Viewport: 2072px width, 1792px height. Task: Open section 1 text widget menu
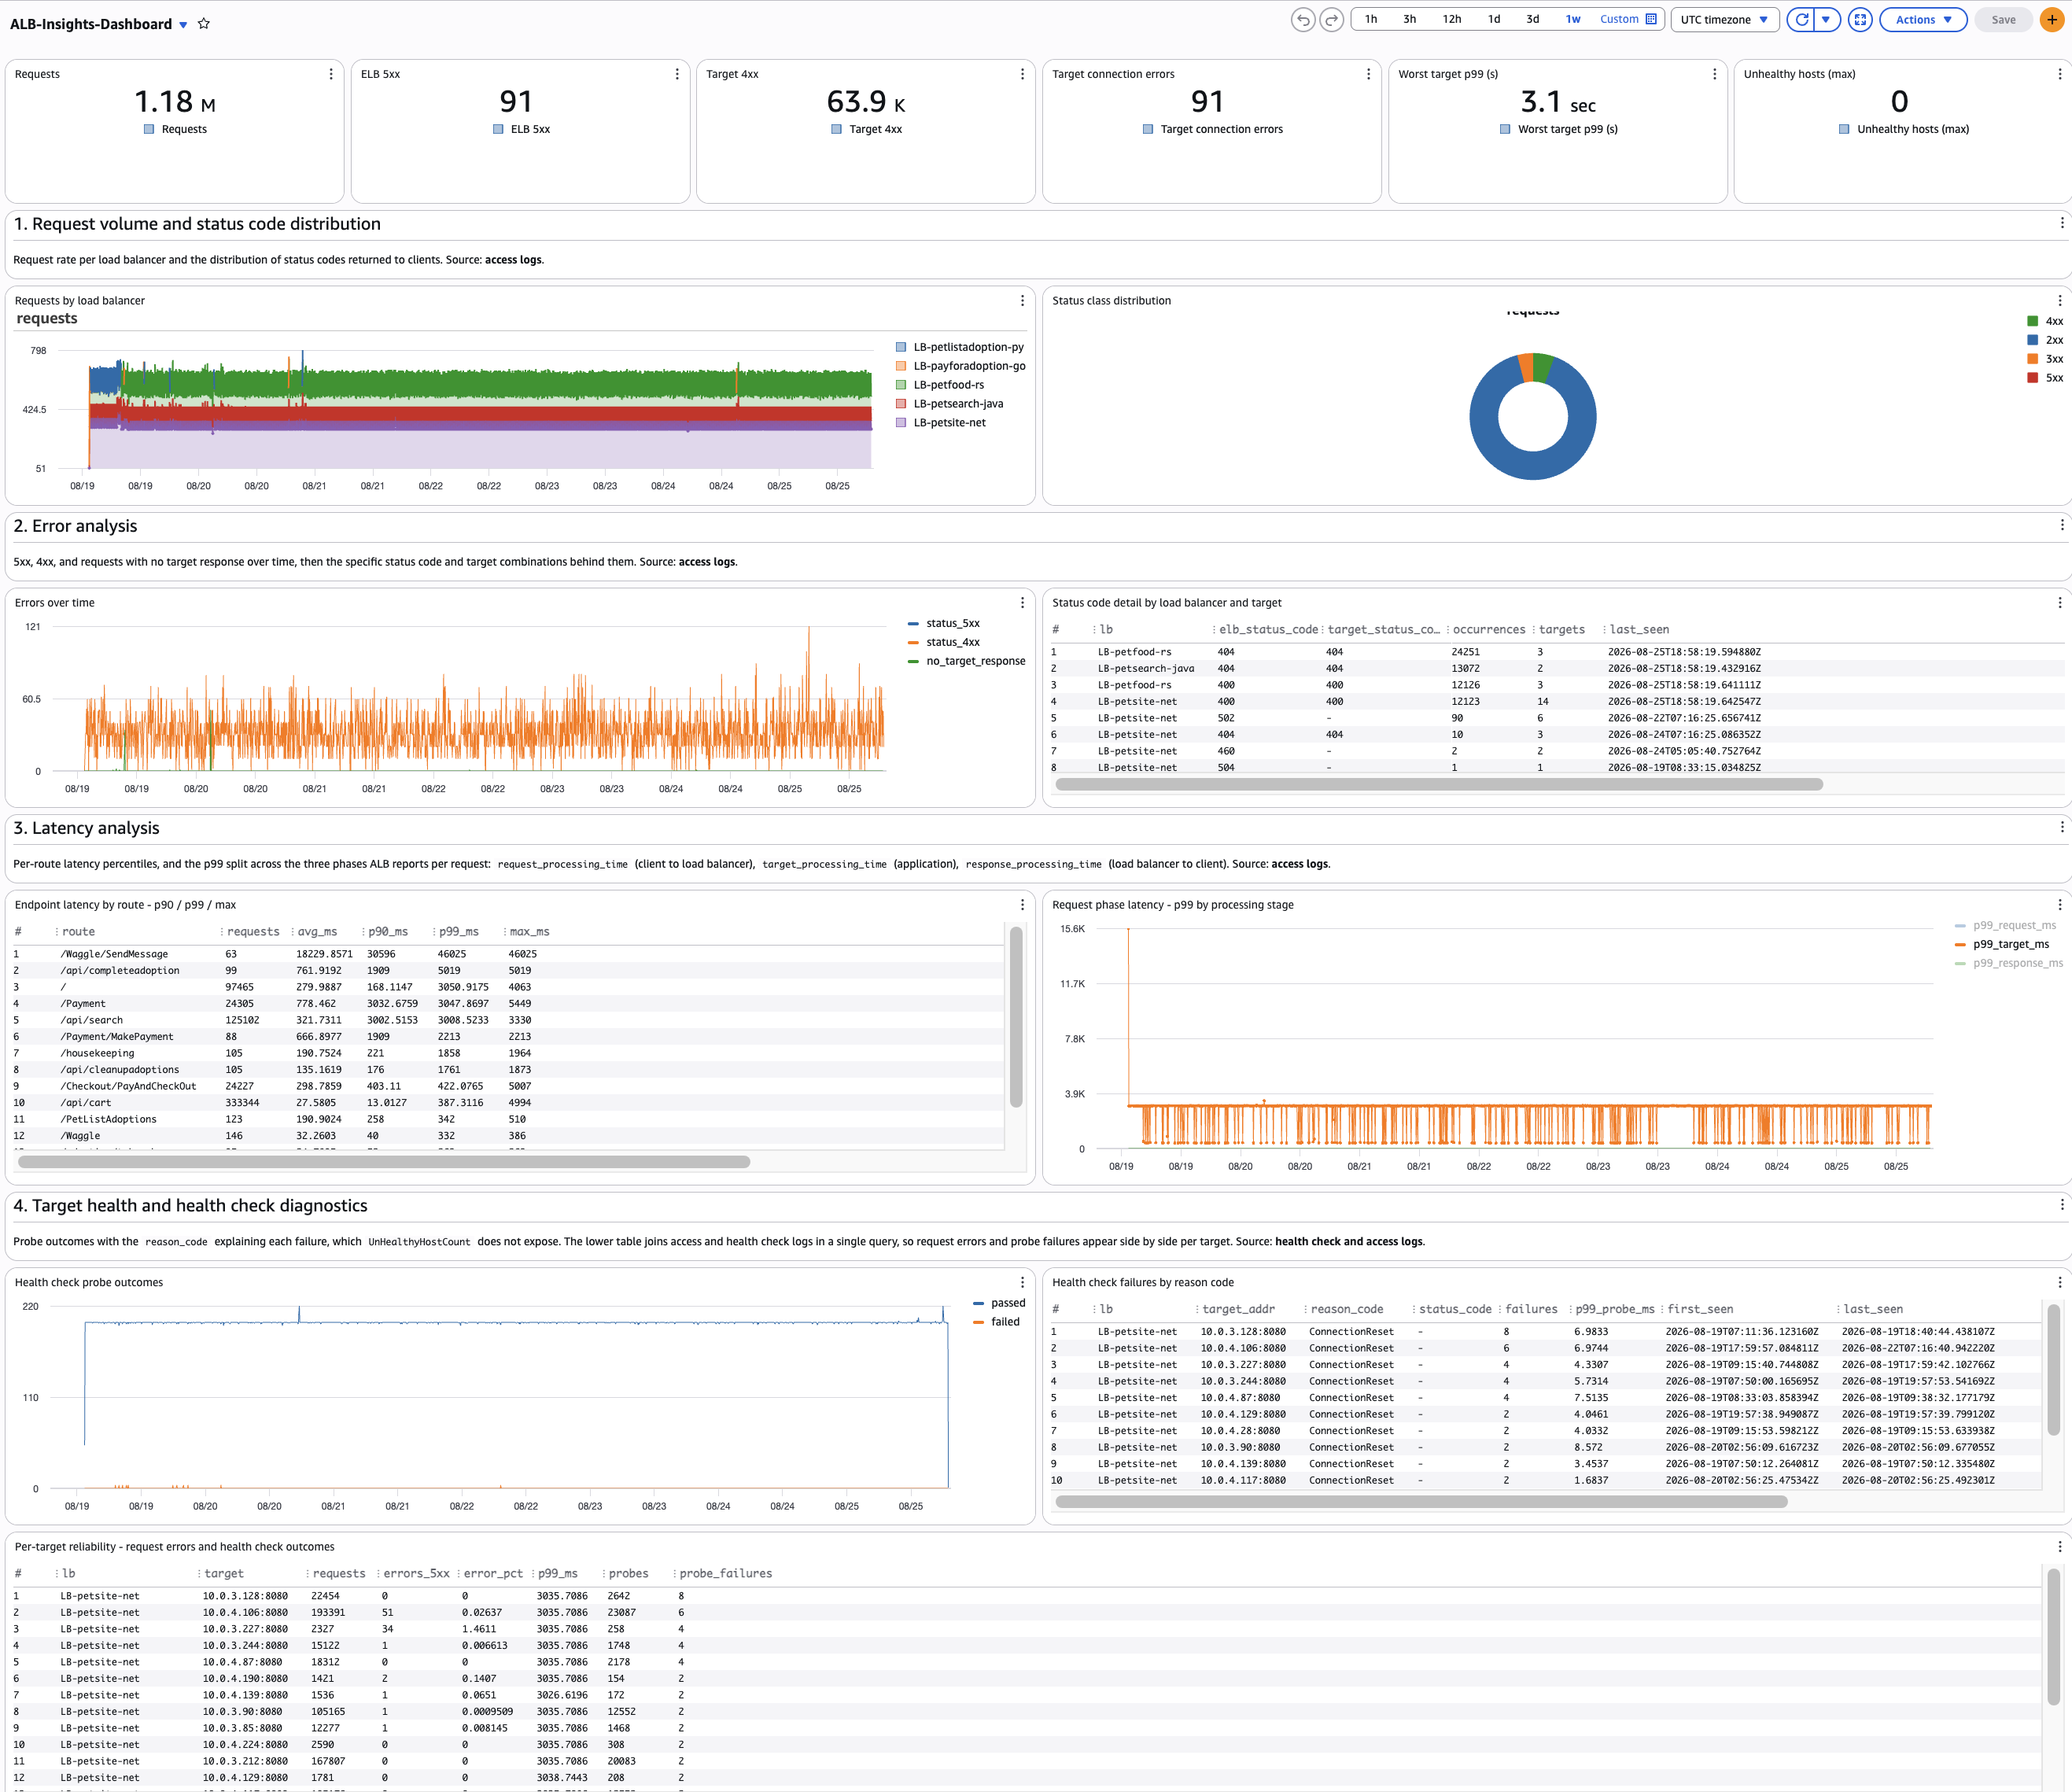[x=2061, y=223]
